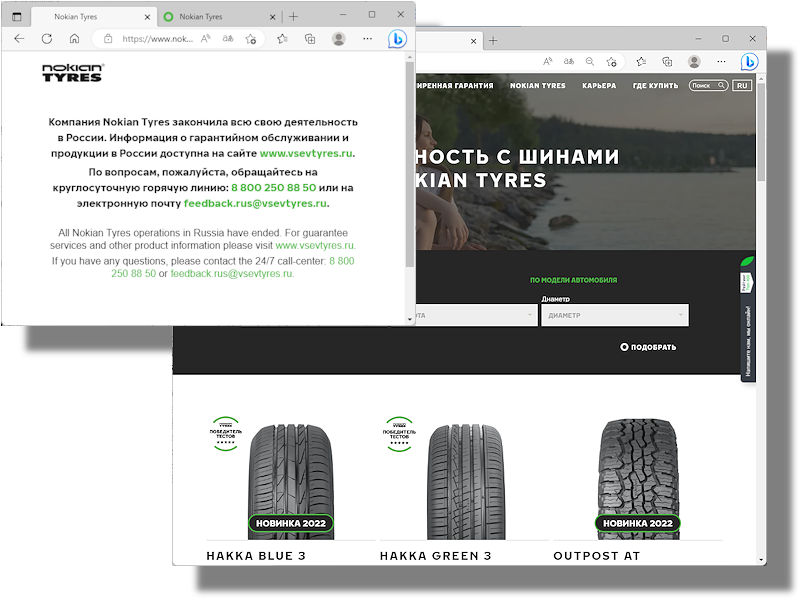Click the profile avatar in the back browser
The height and width of the screenshot is (600, 800).
[694, 62]
